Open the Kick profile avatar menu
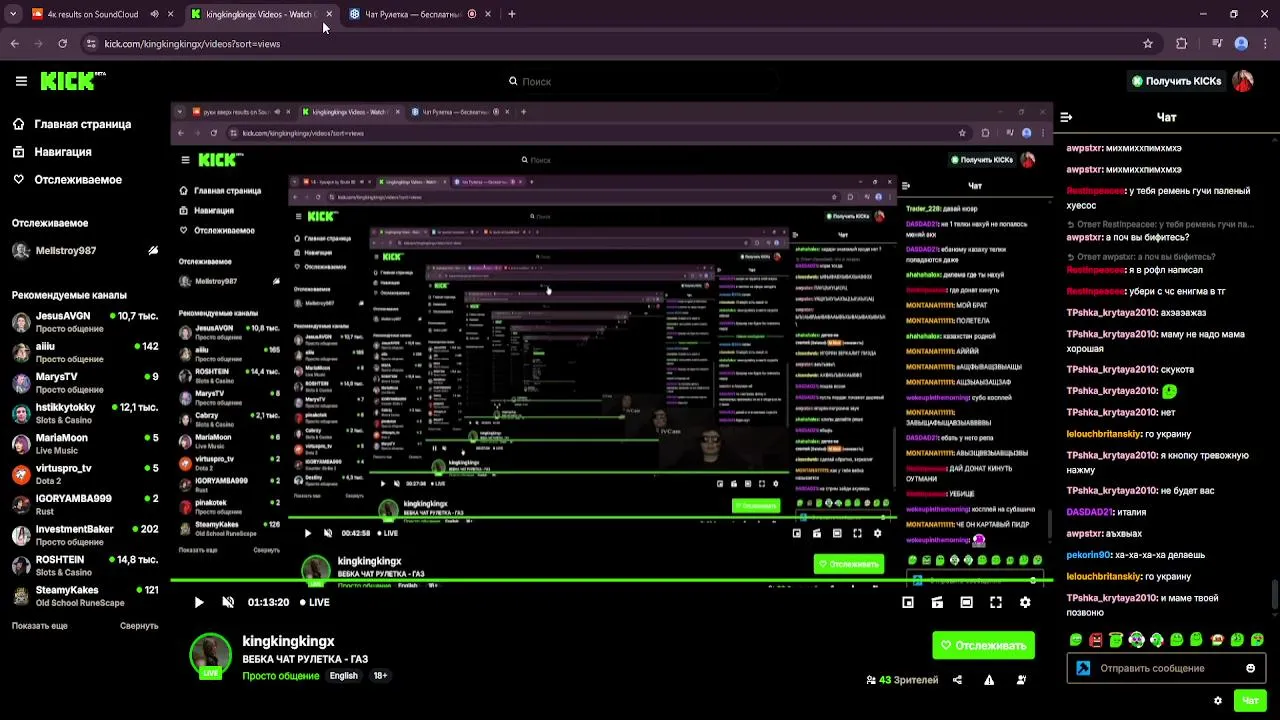Viewport: 1280px width, 720px height. point(1243,81)
